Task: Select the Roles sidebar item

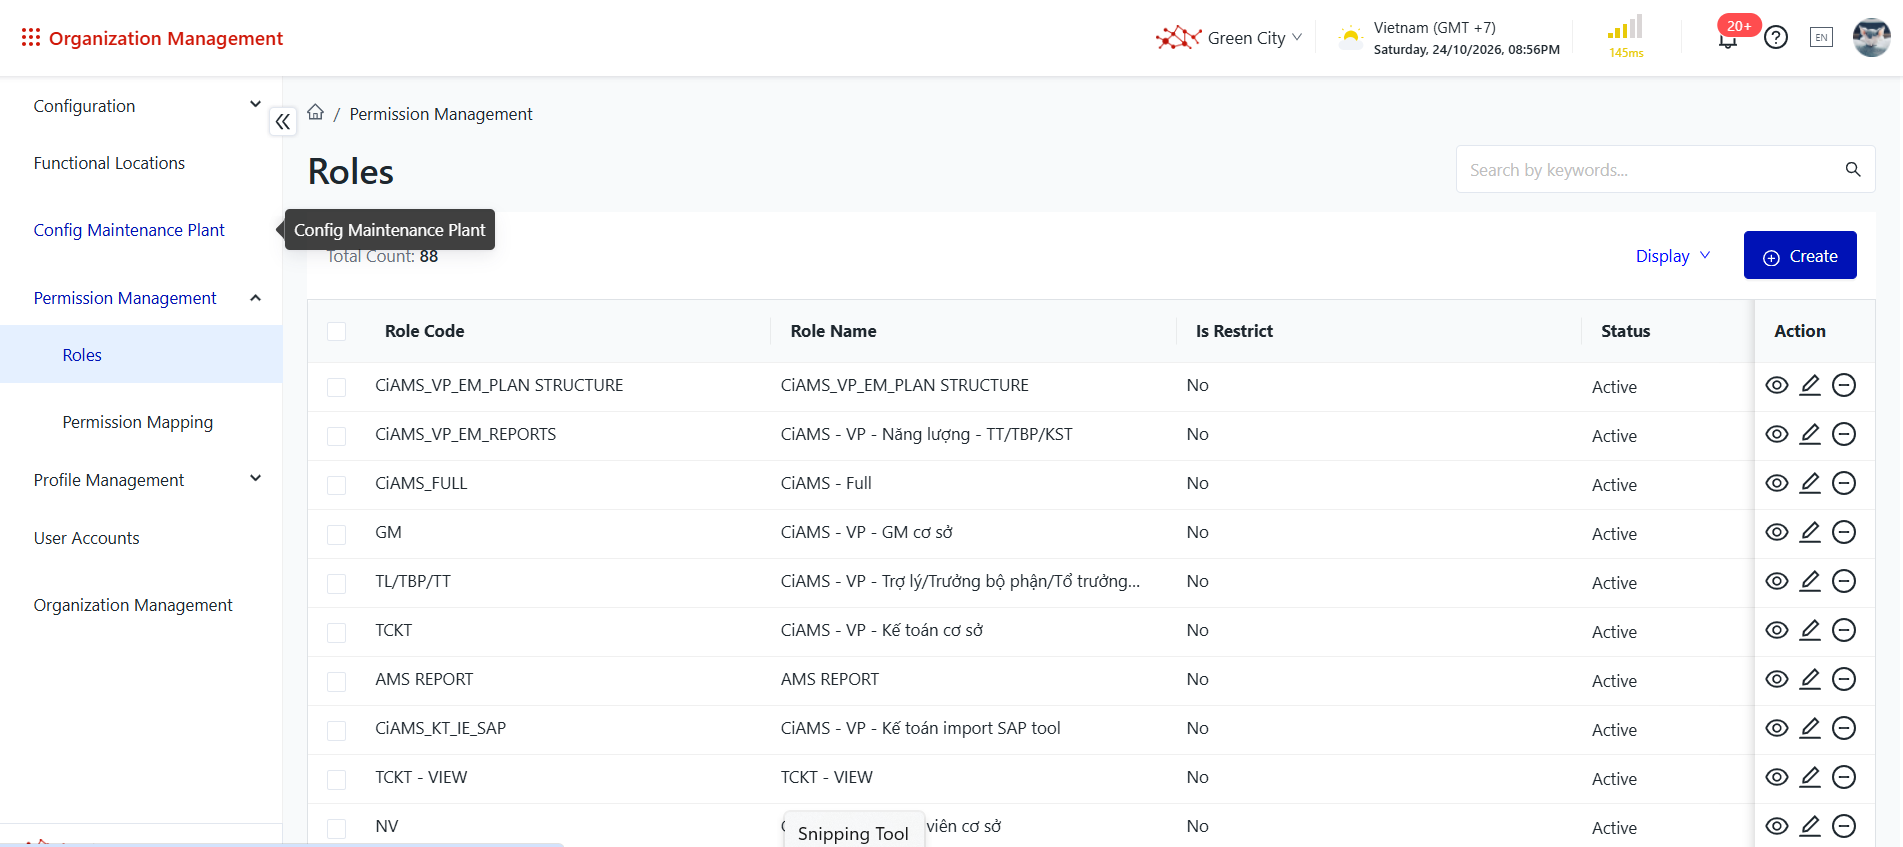Action: point(141,355)
